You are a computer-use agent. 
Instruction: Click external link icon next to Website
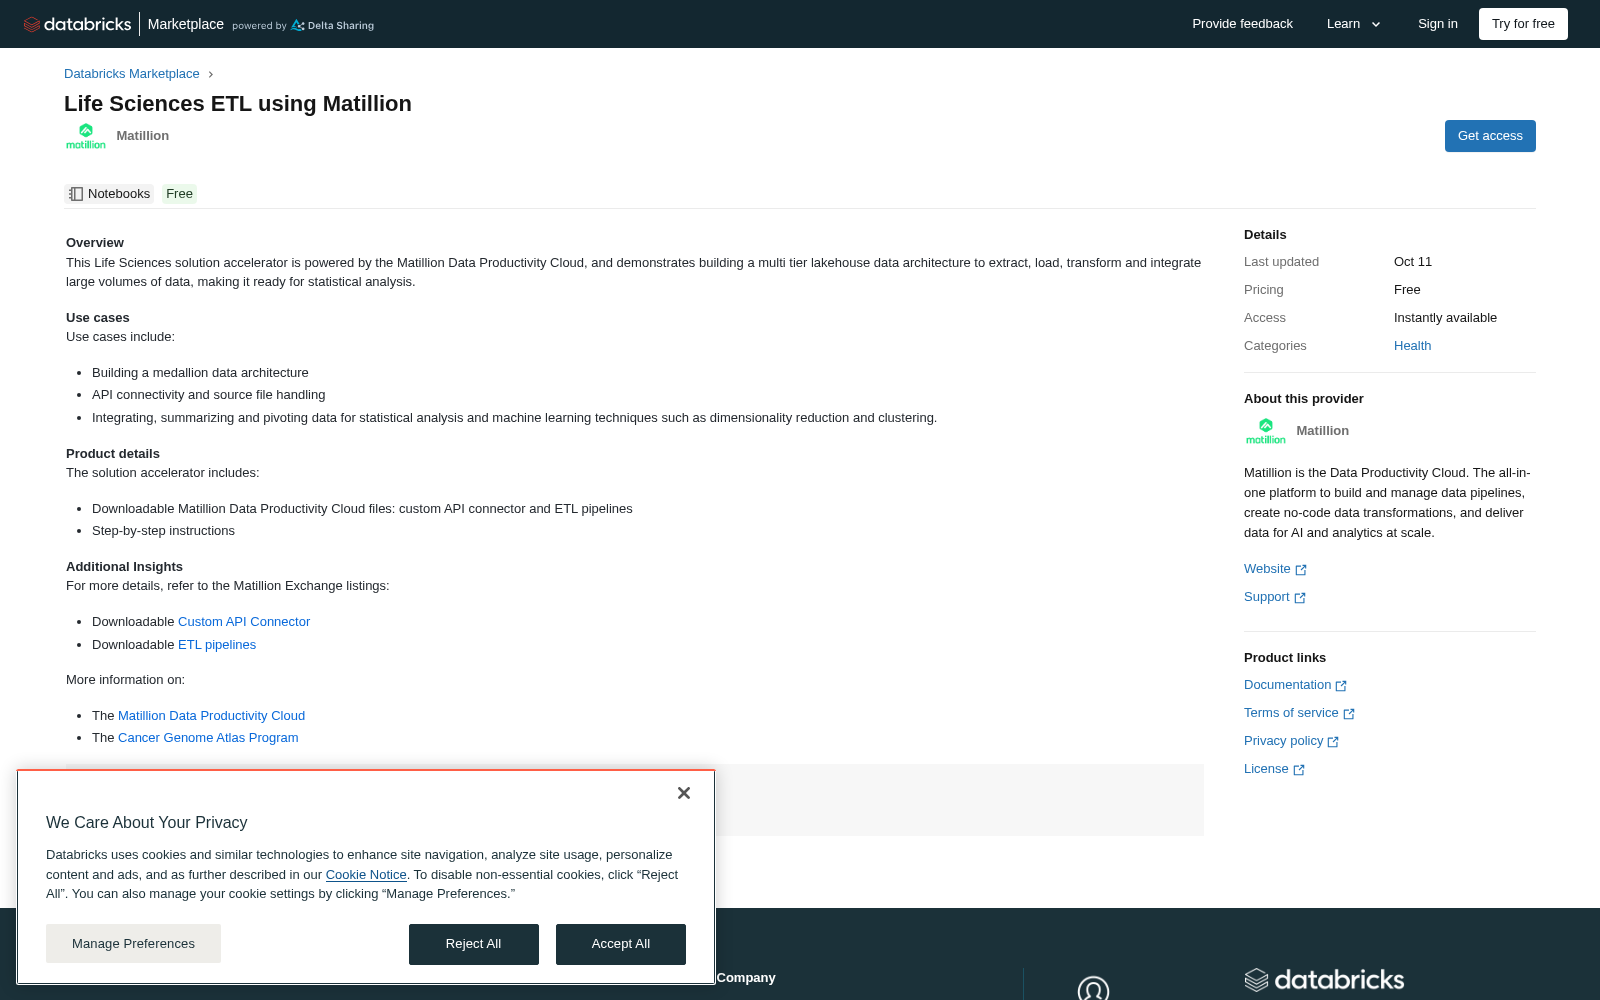[1301, 570]
